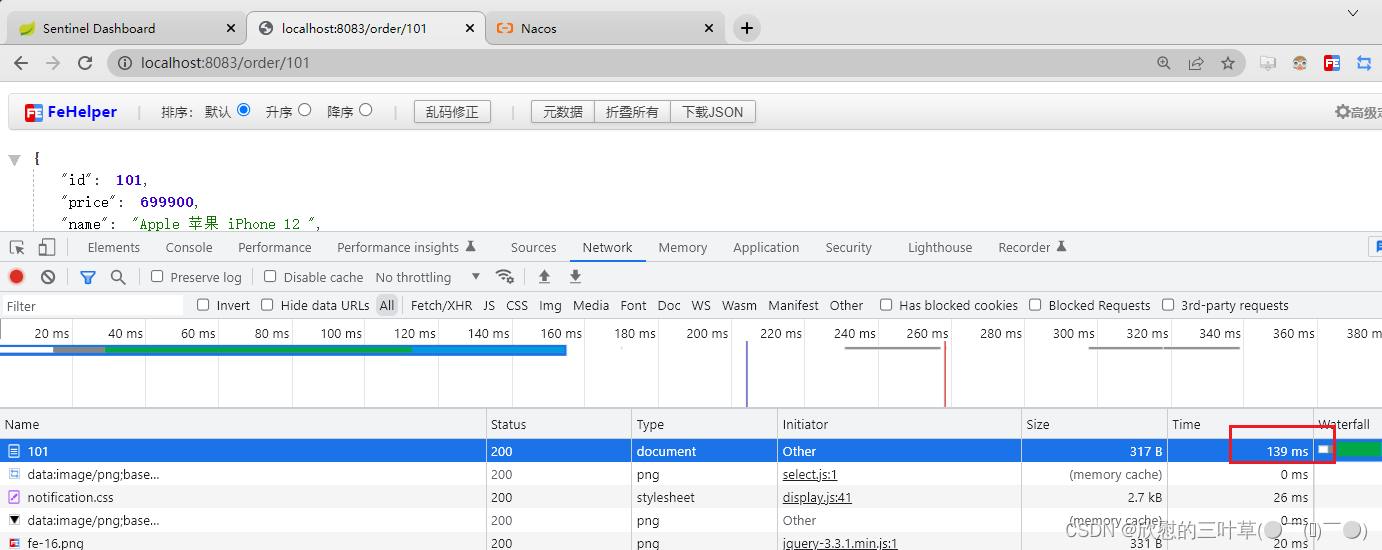Open display.js:41 initiator link
This screenshot has width=1382, height=550.
[817, 497]
